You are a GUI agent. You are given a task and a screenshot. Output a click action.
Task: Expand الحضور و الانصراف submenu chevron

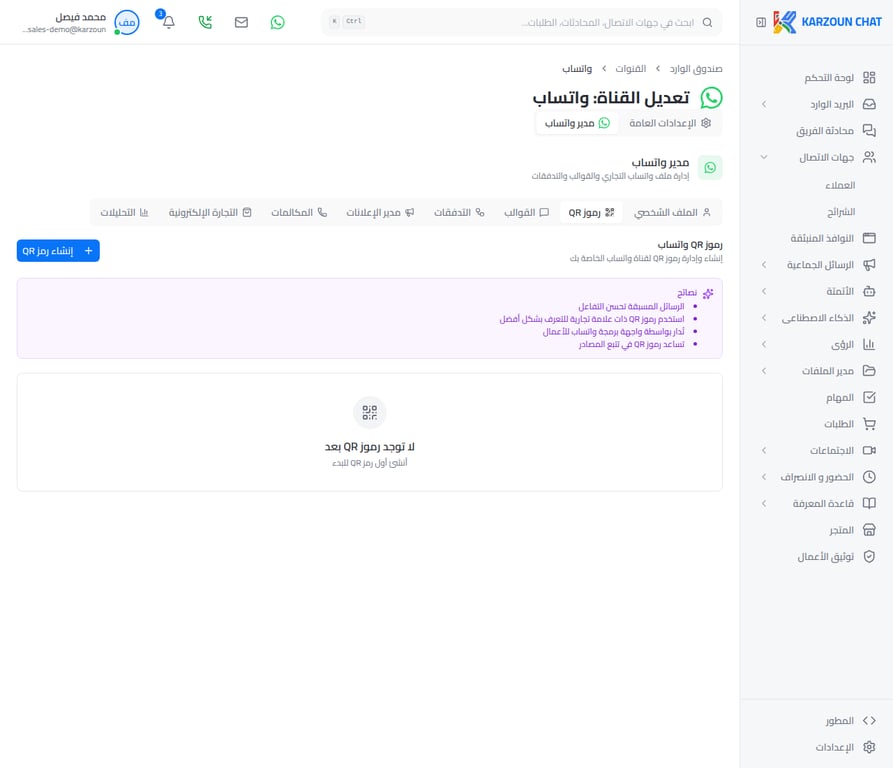pos(764,477)
